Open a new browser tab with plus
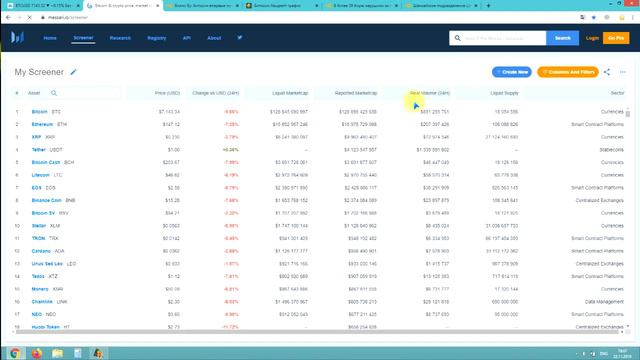The width and height of the screenshot is (640, 360). coord(488,6)
